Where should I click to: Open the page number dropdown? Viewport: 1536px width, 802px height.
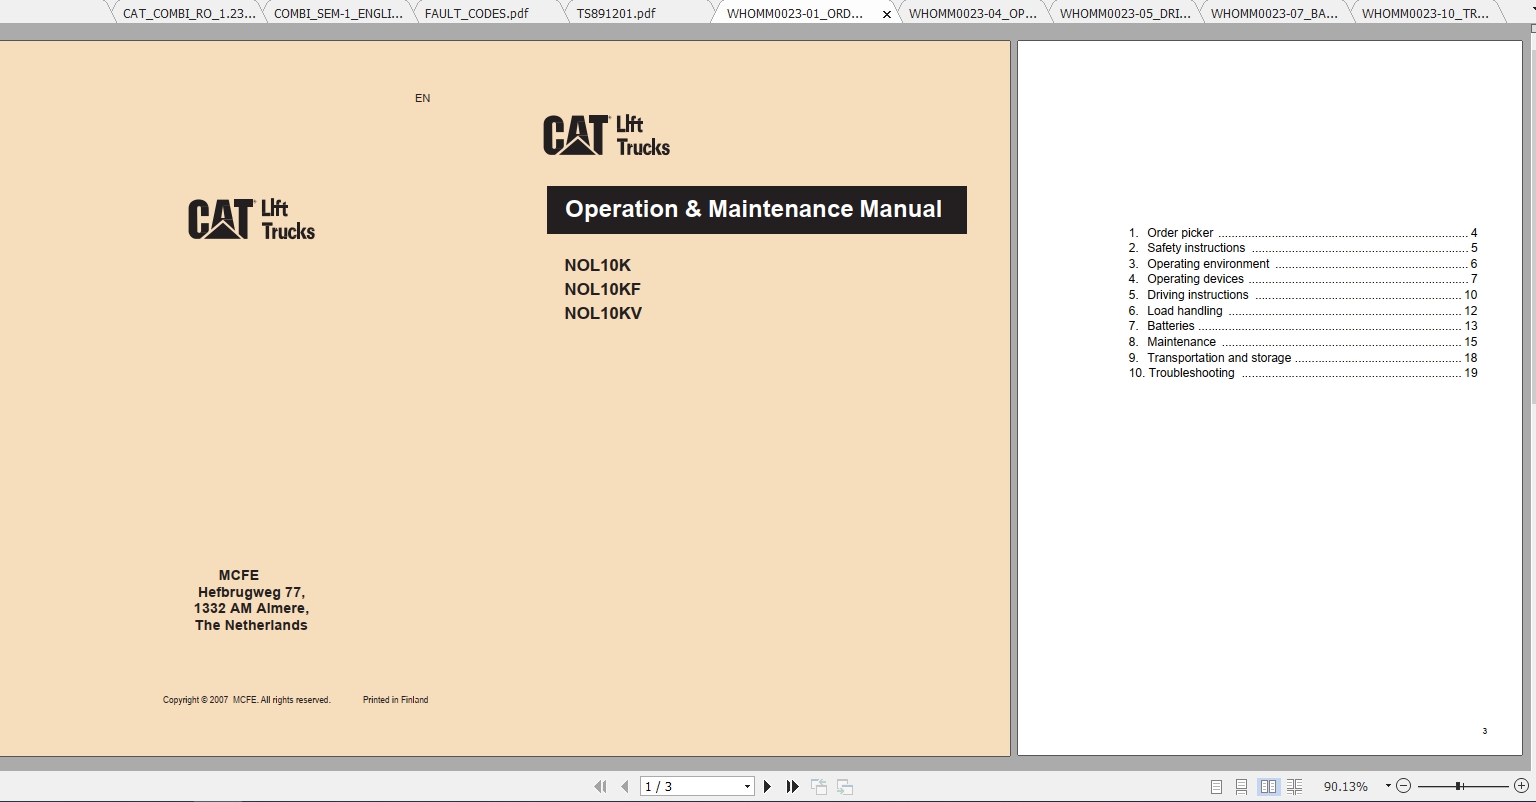(x=746, y=786)
